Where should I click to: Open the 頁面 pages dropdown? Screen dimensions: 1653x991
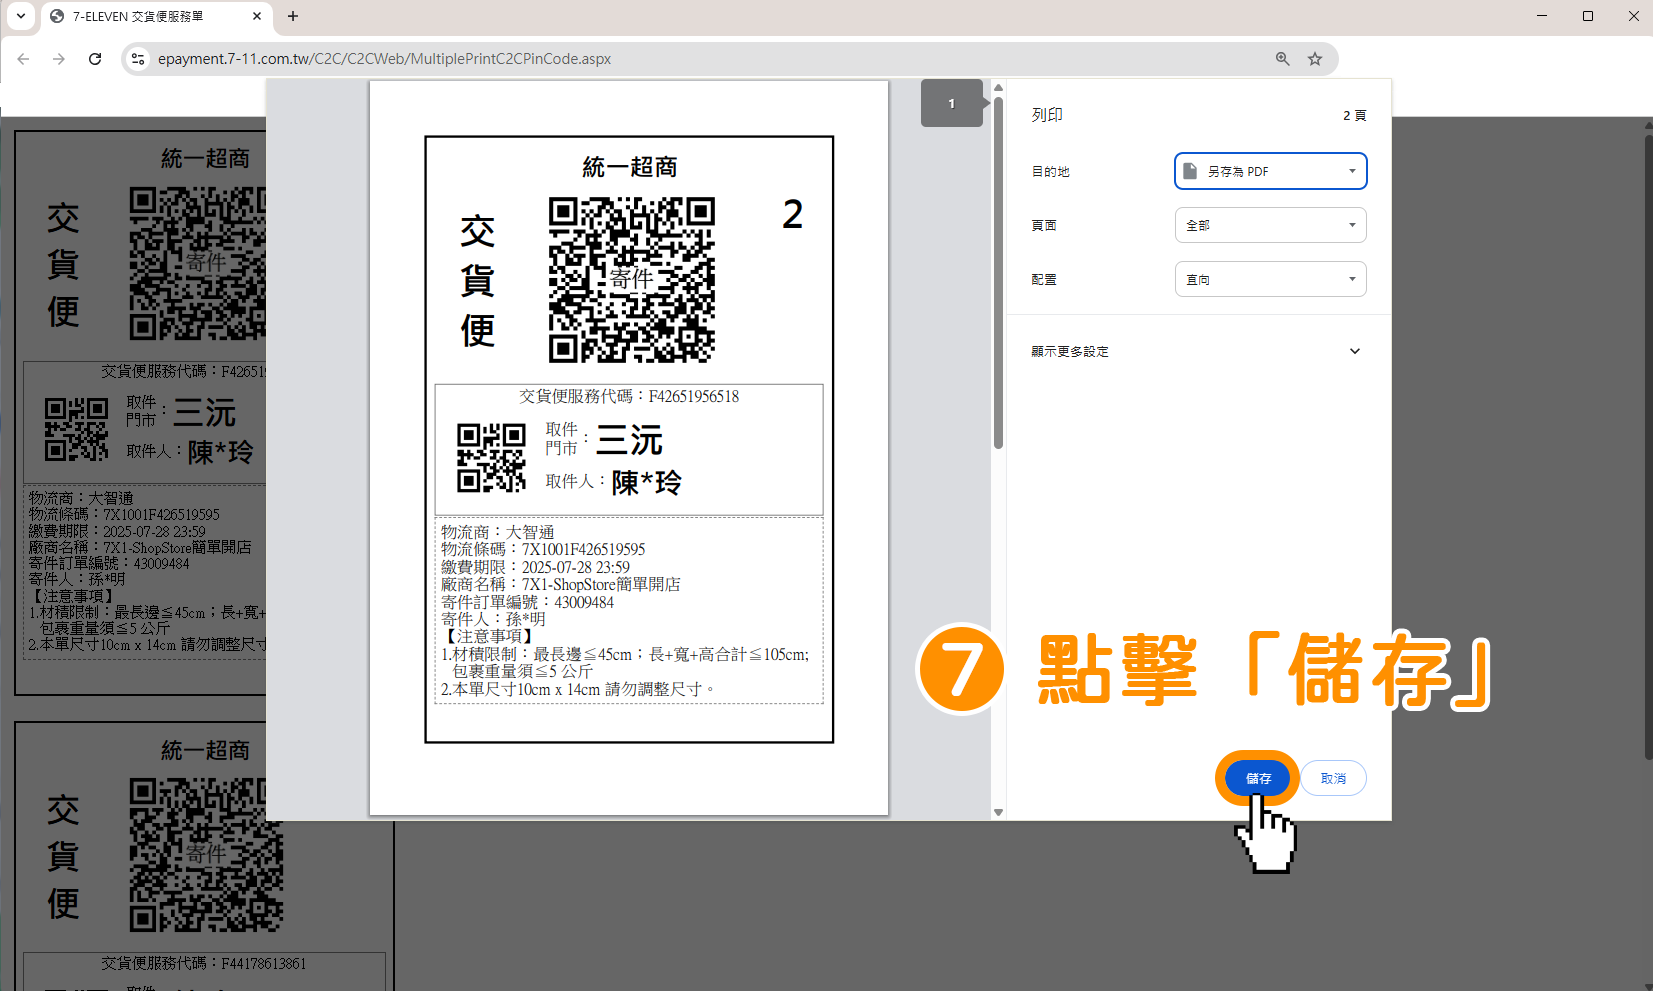pyautogui.click(x=1270, y=225)
